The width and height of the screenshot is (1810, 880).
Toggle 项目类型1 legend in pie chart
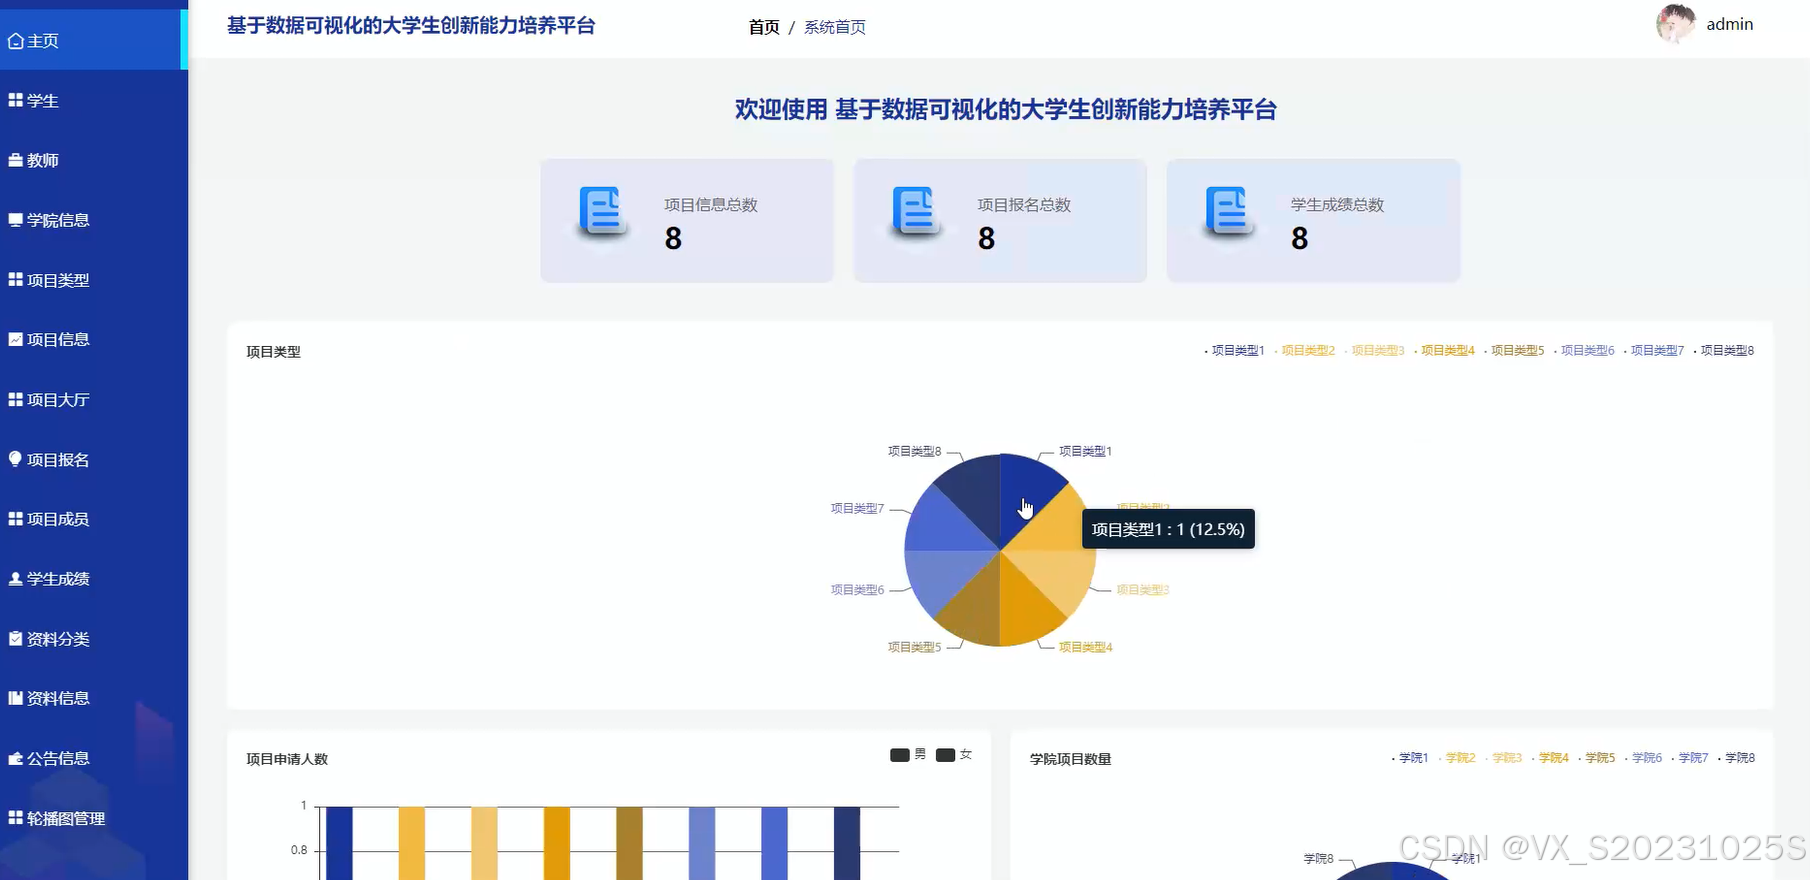pyautogui.click(x=1235, y=351)
